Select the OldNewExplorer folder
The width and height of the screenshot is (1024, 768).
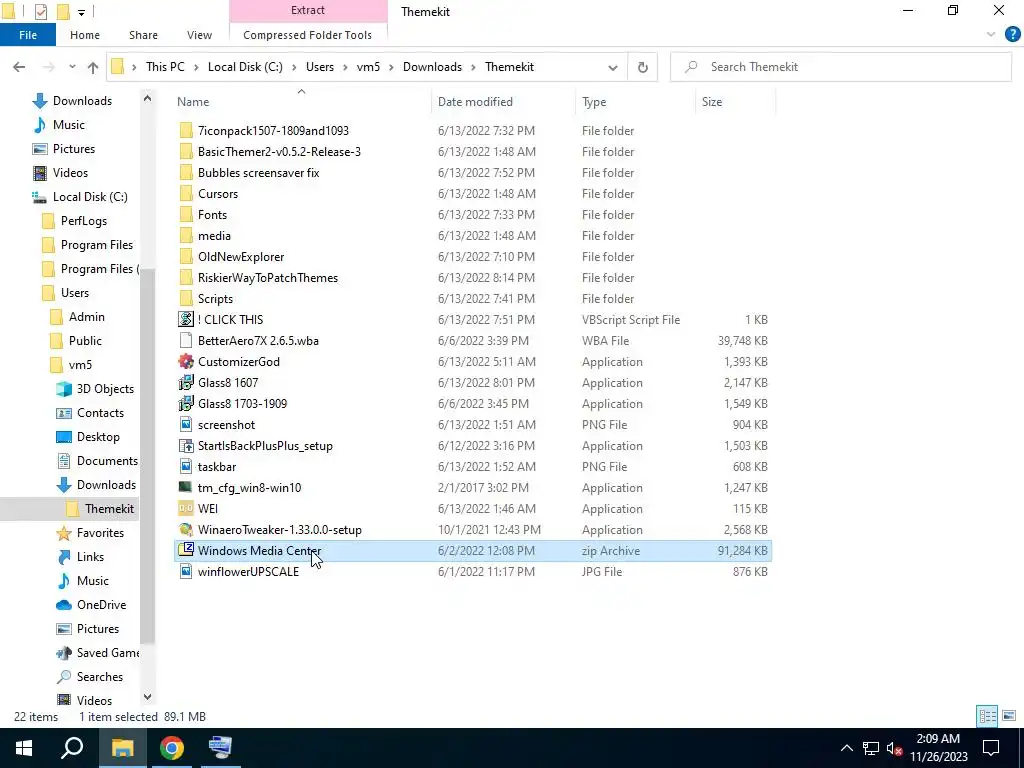(241, 257)
